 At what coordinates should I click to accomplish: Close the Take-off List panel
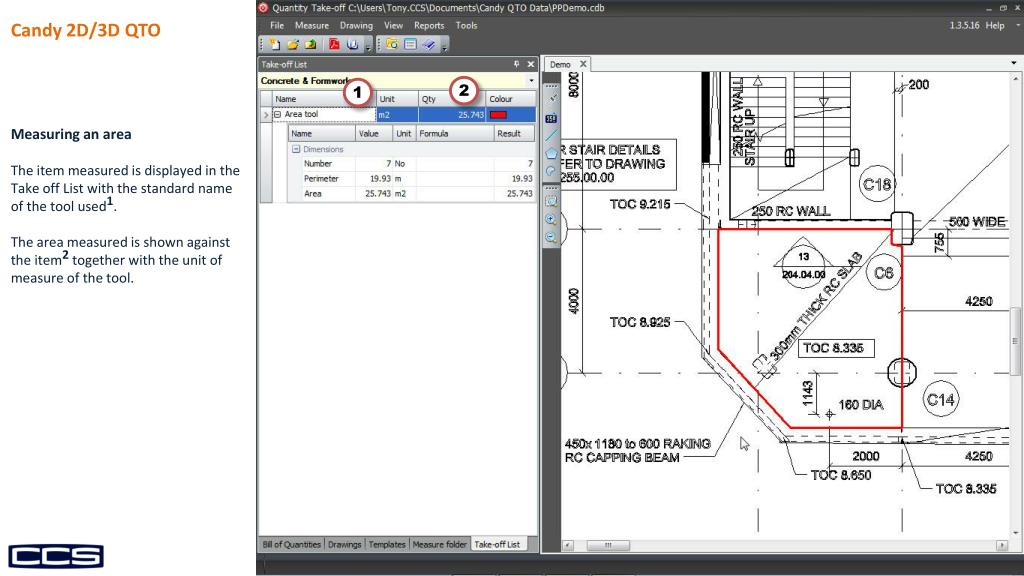point(530,64)
